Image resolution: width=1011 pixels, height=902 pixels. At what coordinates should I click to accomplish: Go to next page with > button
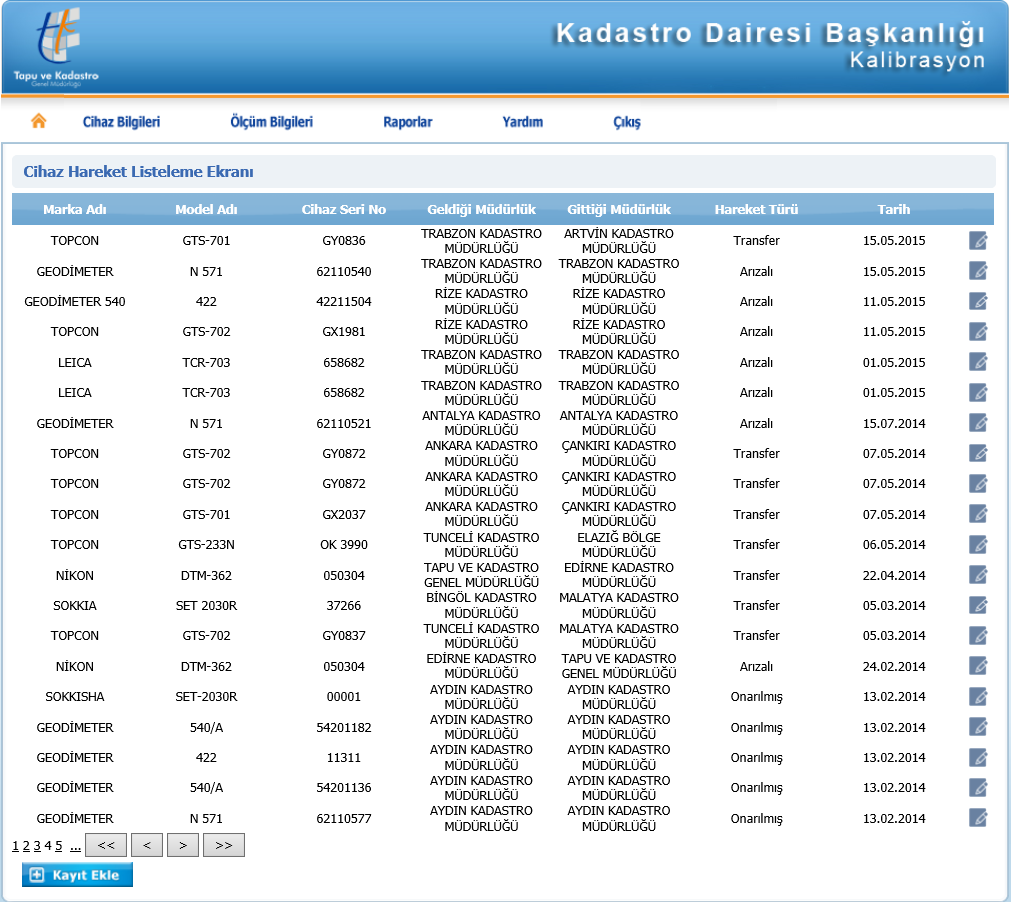tap(182, 846)
